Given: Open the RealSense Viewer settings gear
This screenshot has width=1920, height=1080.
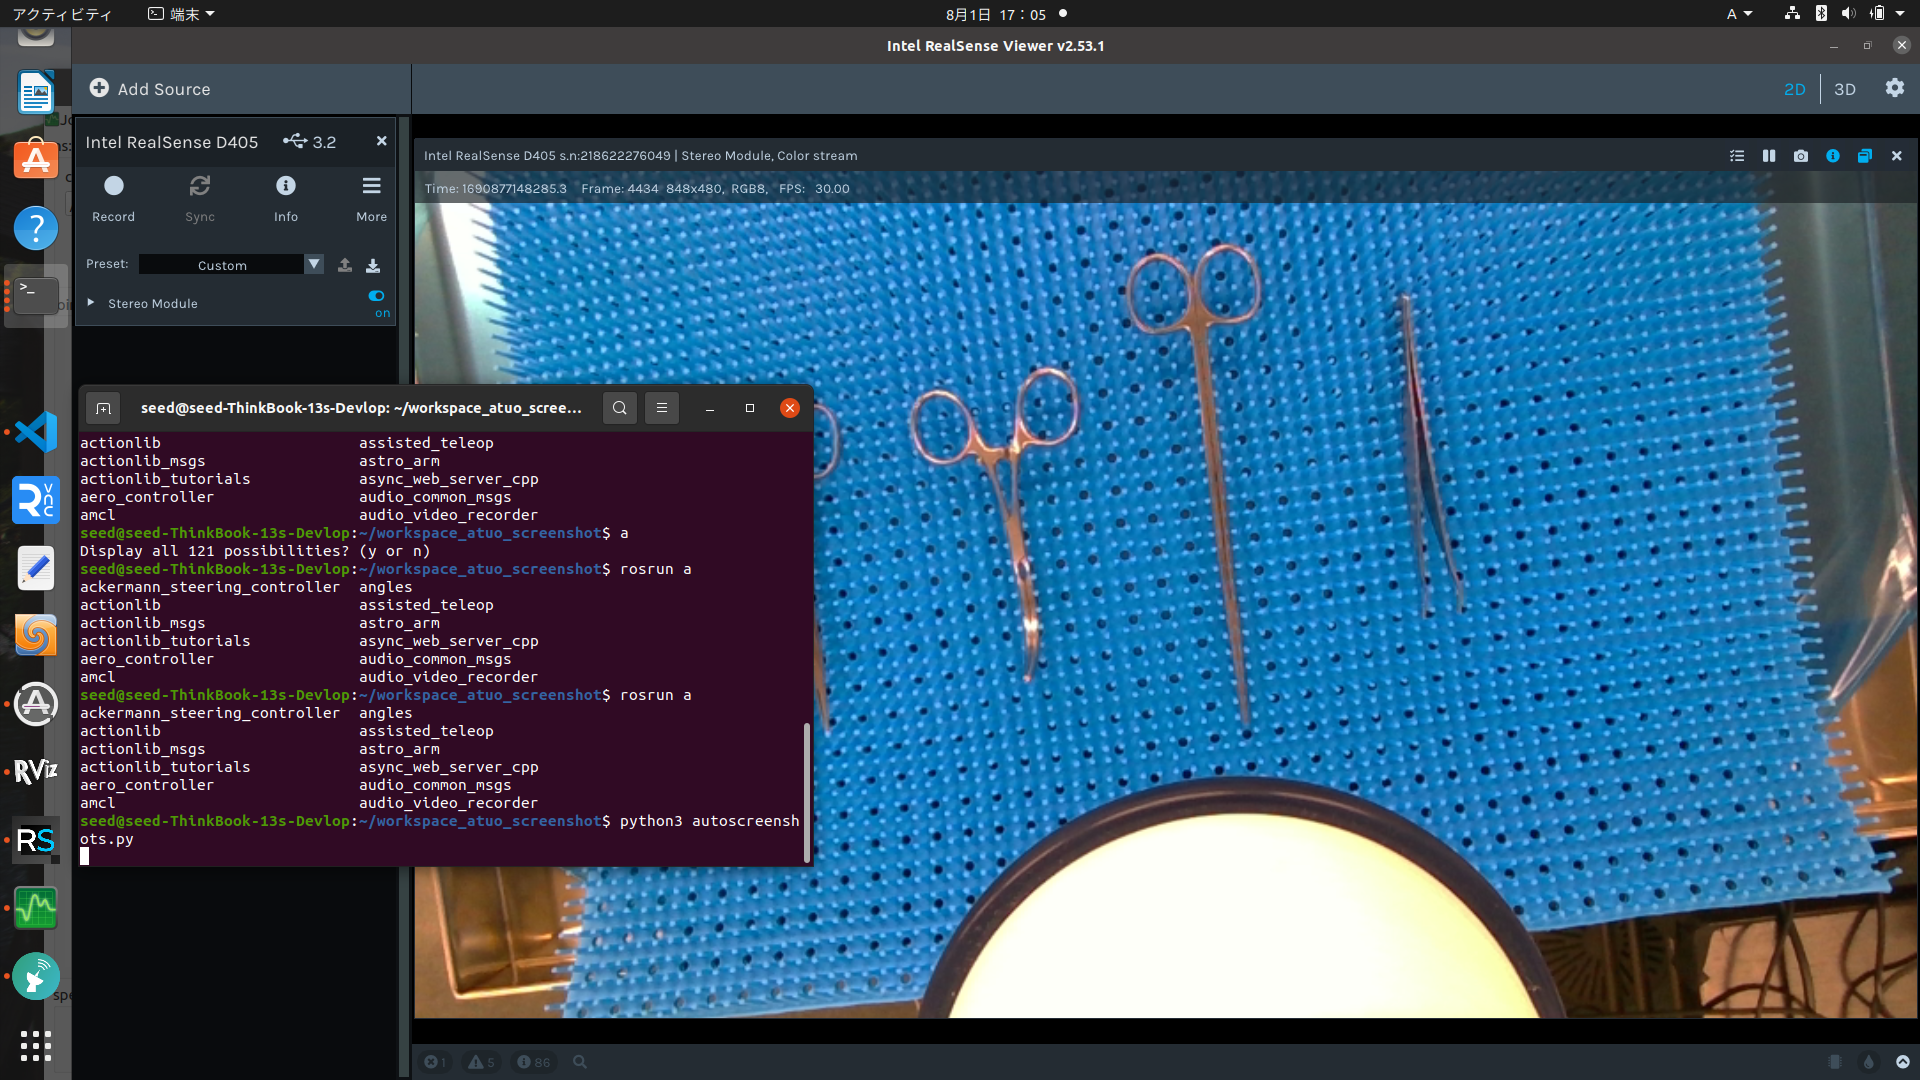Looking at the screenshot, I should pos(1895,89).
